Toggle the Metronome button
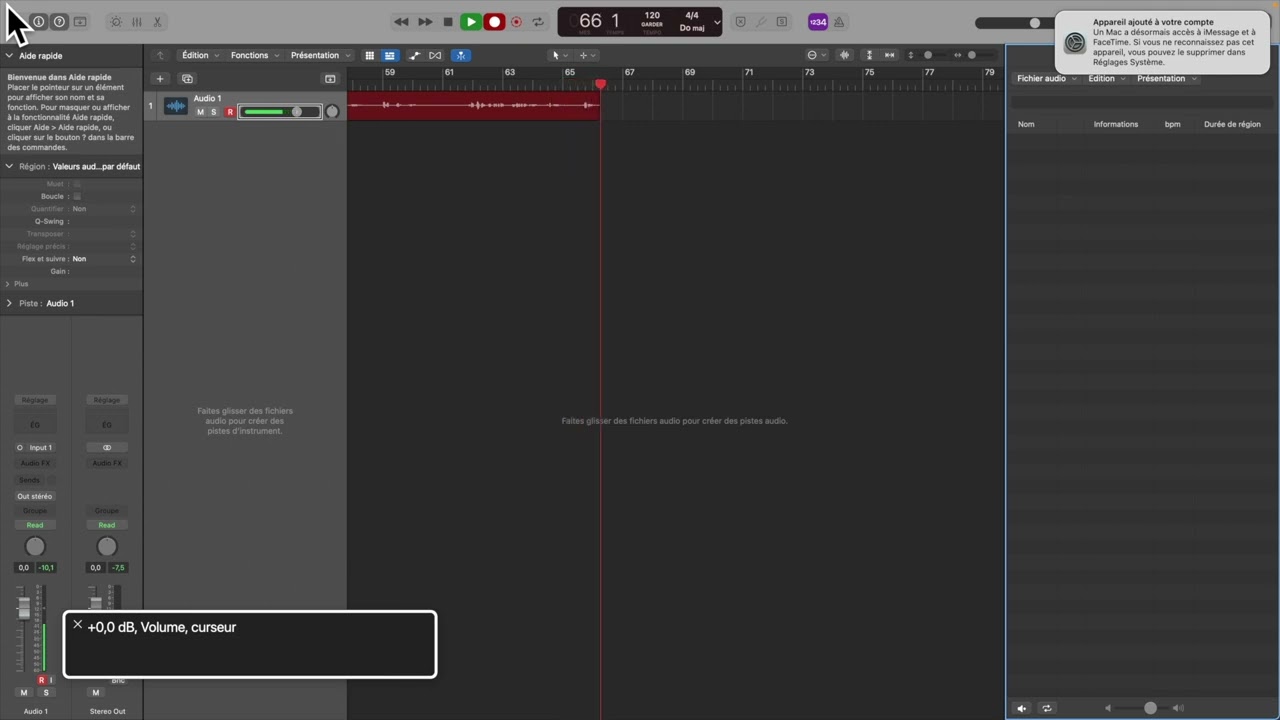The width and height of the screenshot is (1280, 720). click(839, 22)
